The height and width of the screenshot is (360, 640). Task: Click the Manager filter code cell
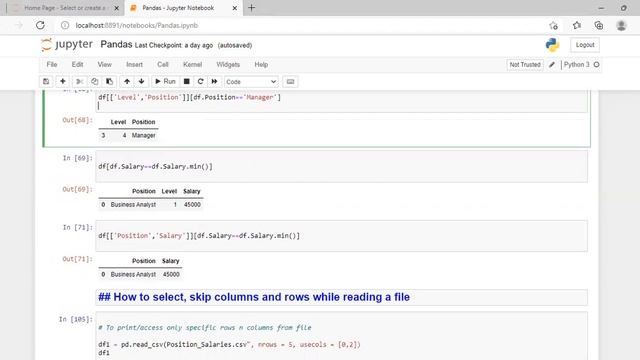[x=342, y=101]
